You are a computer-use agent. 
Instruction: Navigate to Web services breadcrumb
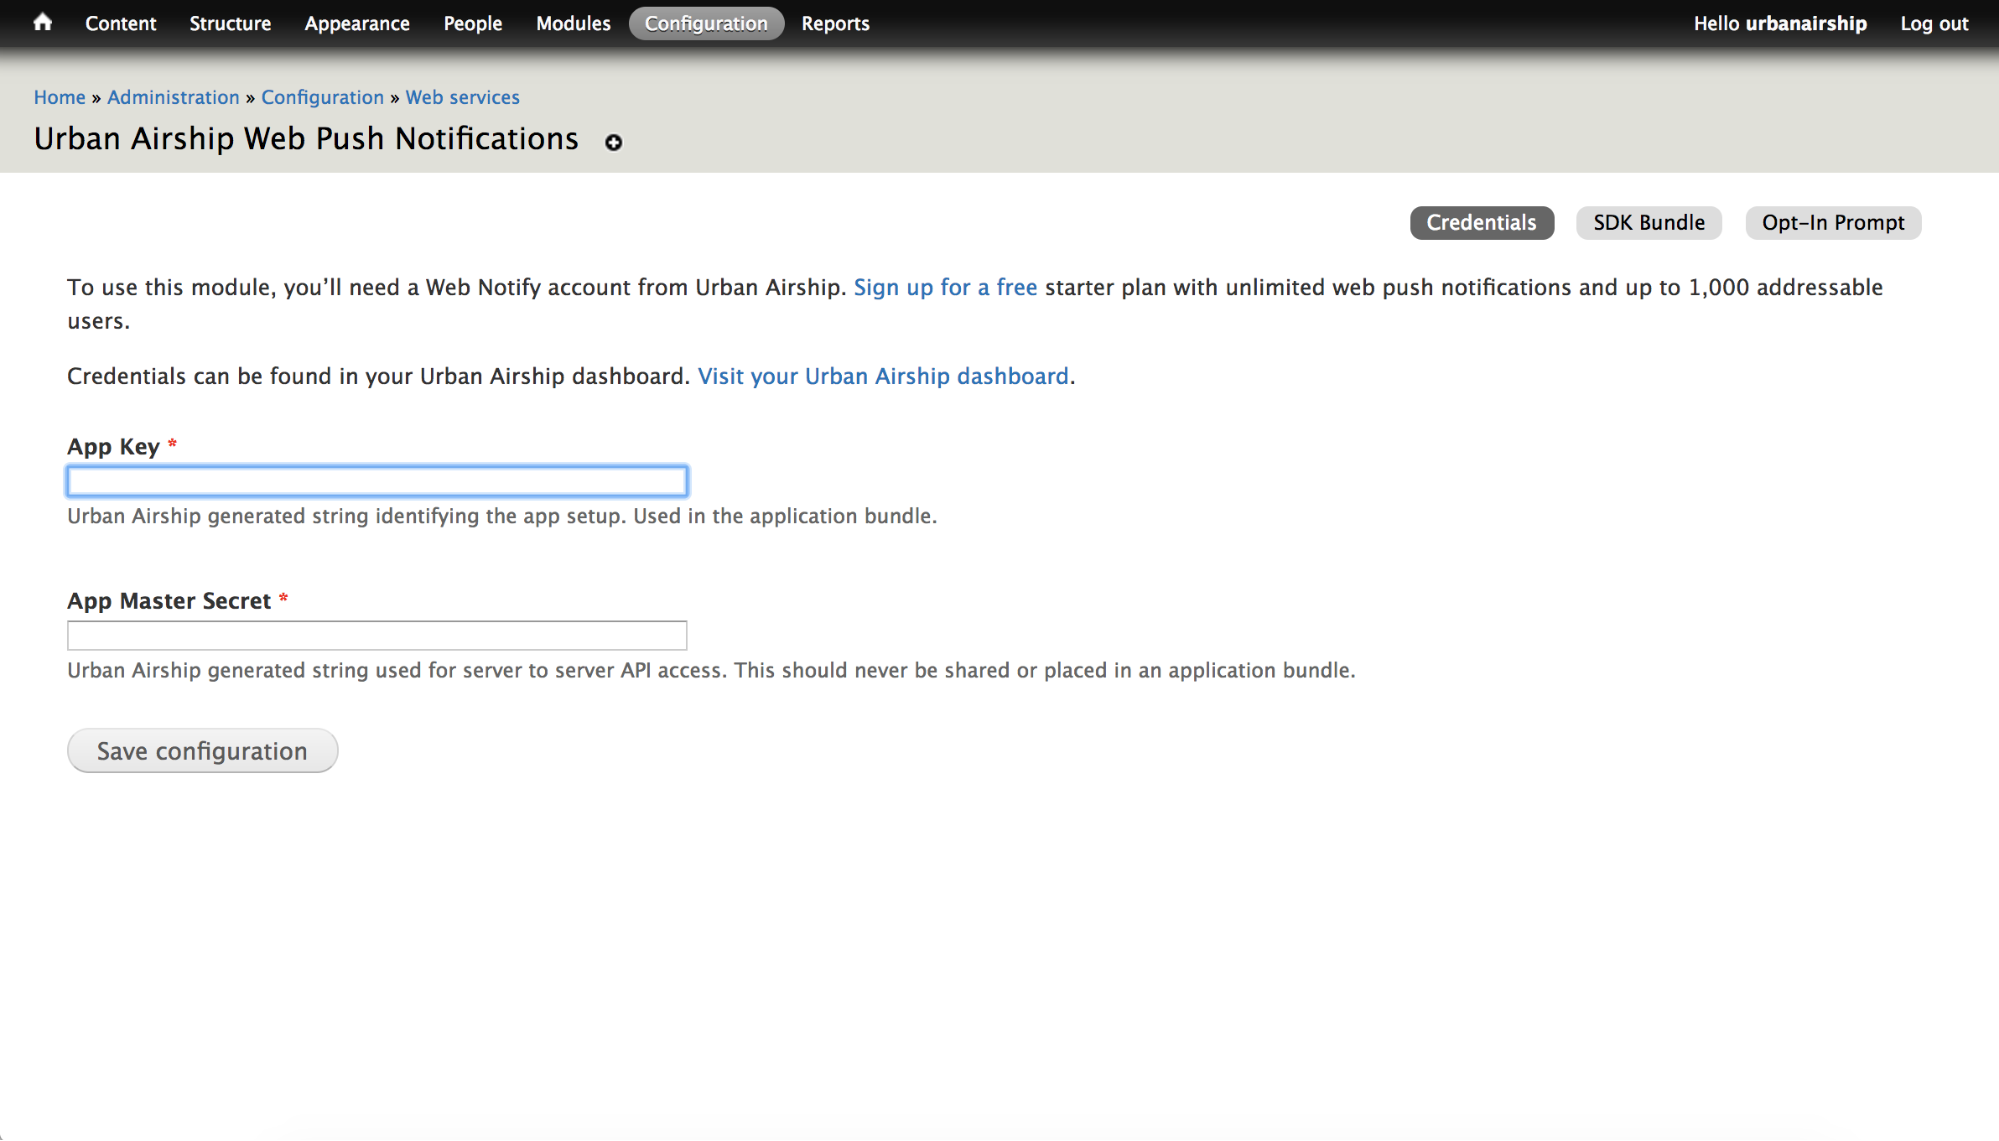point(462,97)
